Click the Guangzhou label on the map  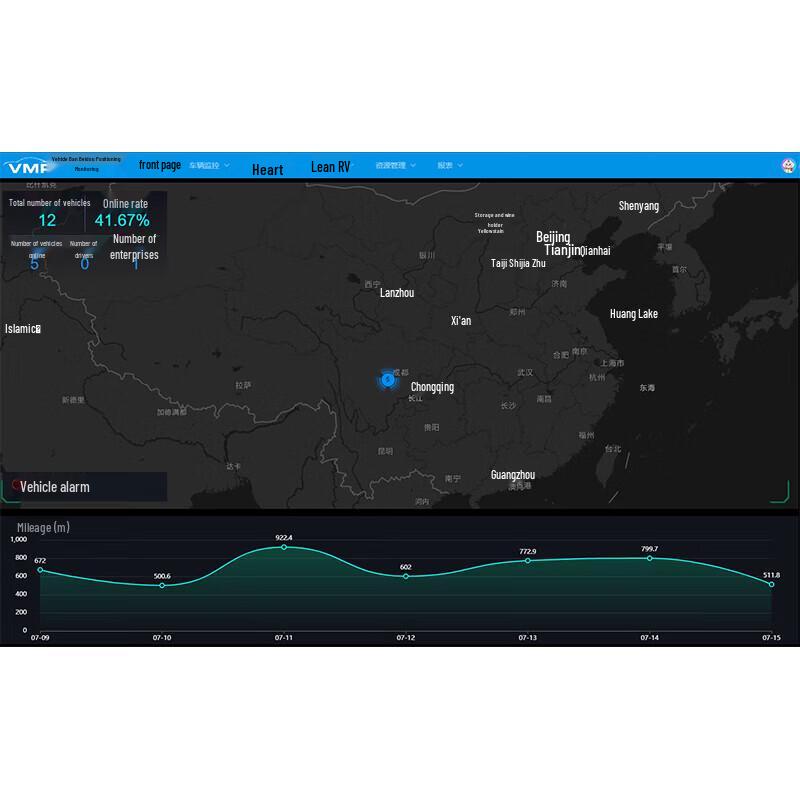(513, 474)
